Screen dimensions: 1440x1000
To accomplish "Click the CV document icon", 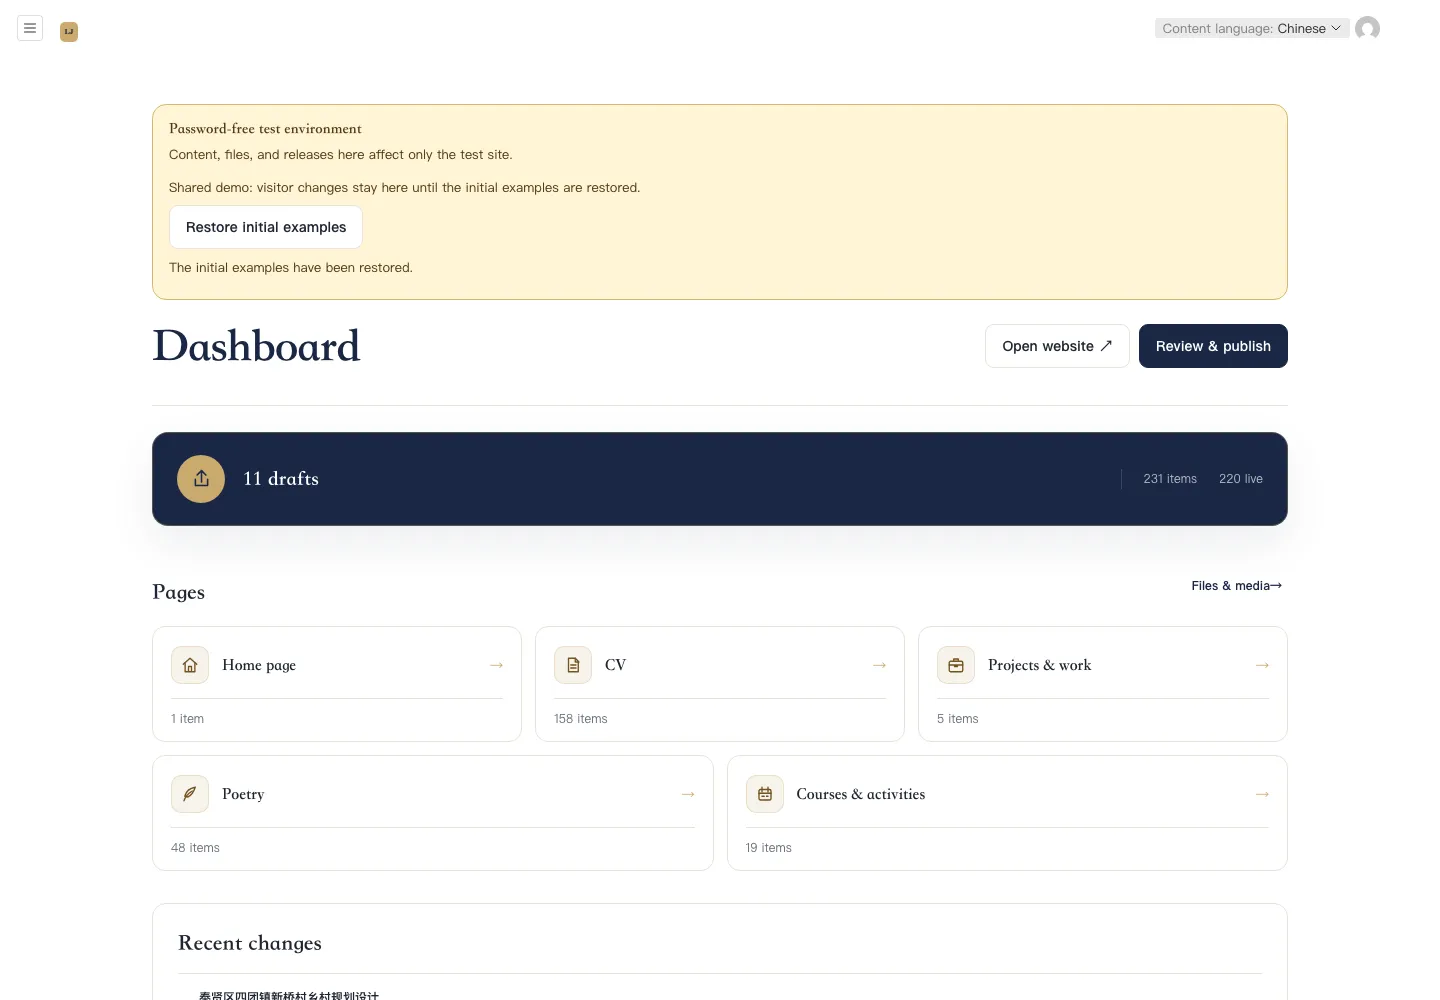I will pos(573,665).
